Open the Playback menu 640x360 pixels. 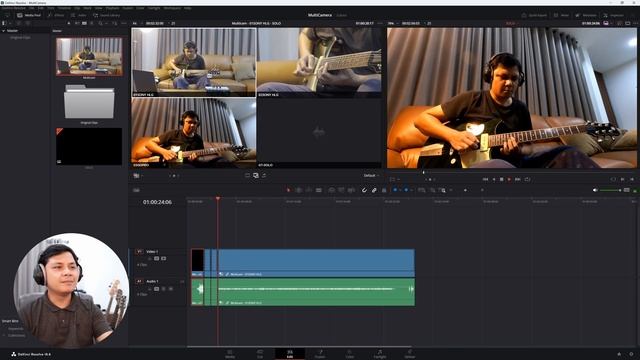(113, 8)
